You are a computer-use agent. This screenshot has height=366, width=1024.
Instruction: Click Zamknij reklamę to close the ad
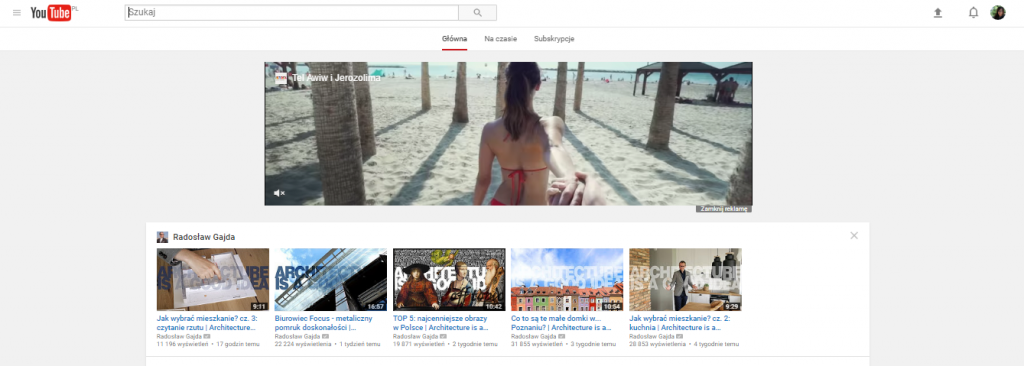tap(724, 208)
